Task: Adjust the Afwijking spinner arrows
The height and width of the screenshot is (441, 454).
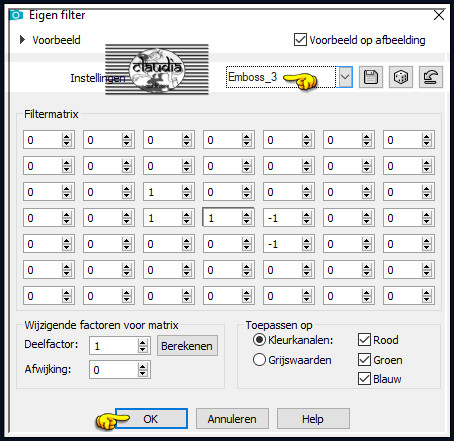Action: [x=143, y=370]
